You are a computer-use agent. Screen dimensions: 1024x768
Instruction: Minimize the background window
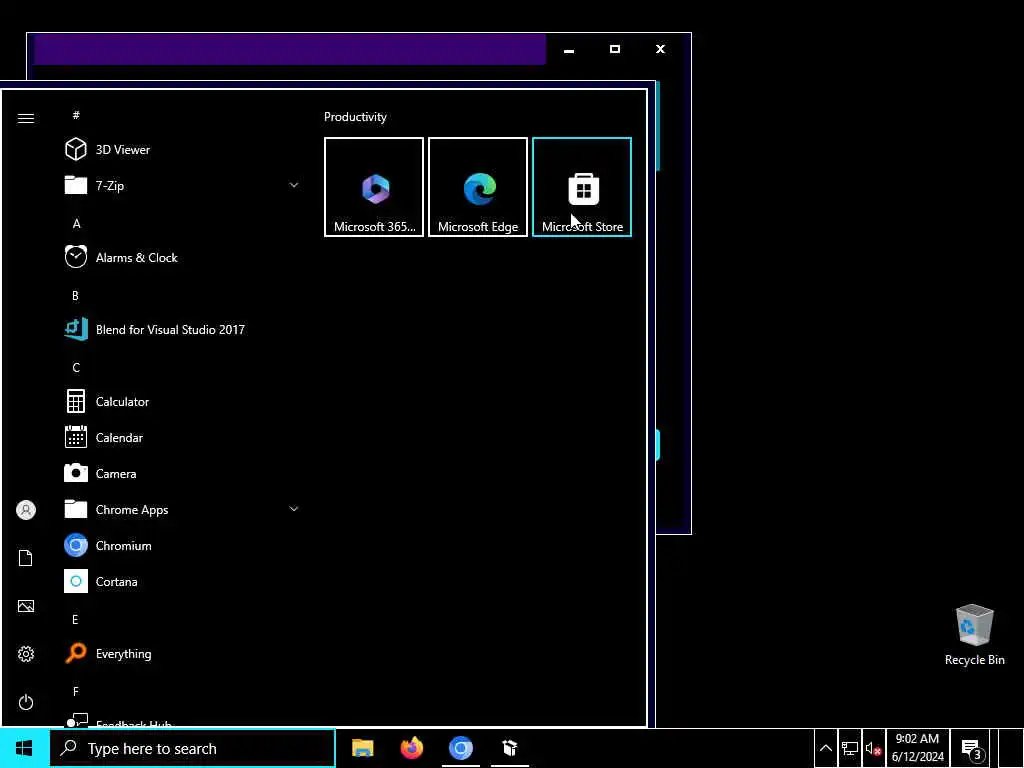click(569, 50)
